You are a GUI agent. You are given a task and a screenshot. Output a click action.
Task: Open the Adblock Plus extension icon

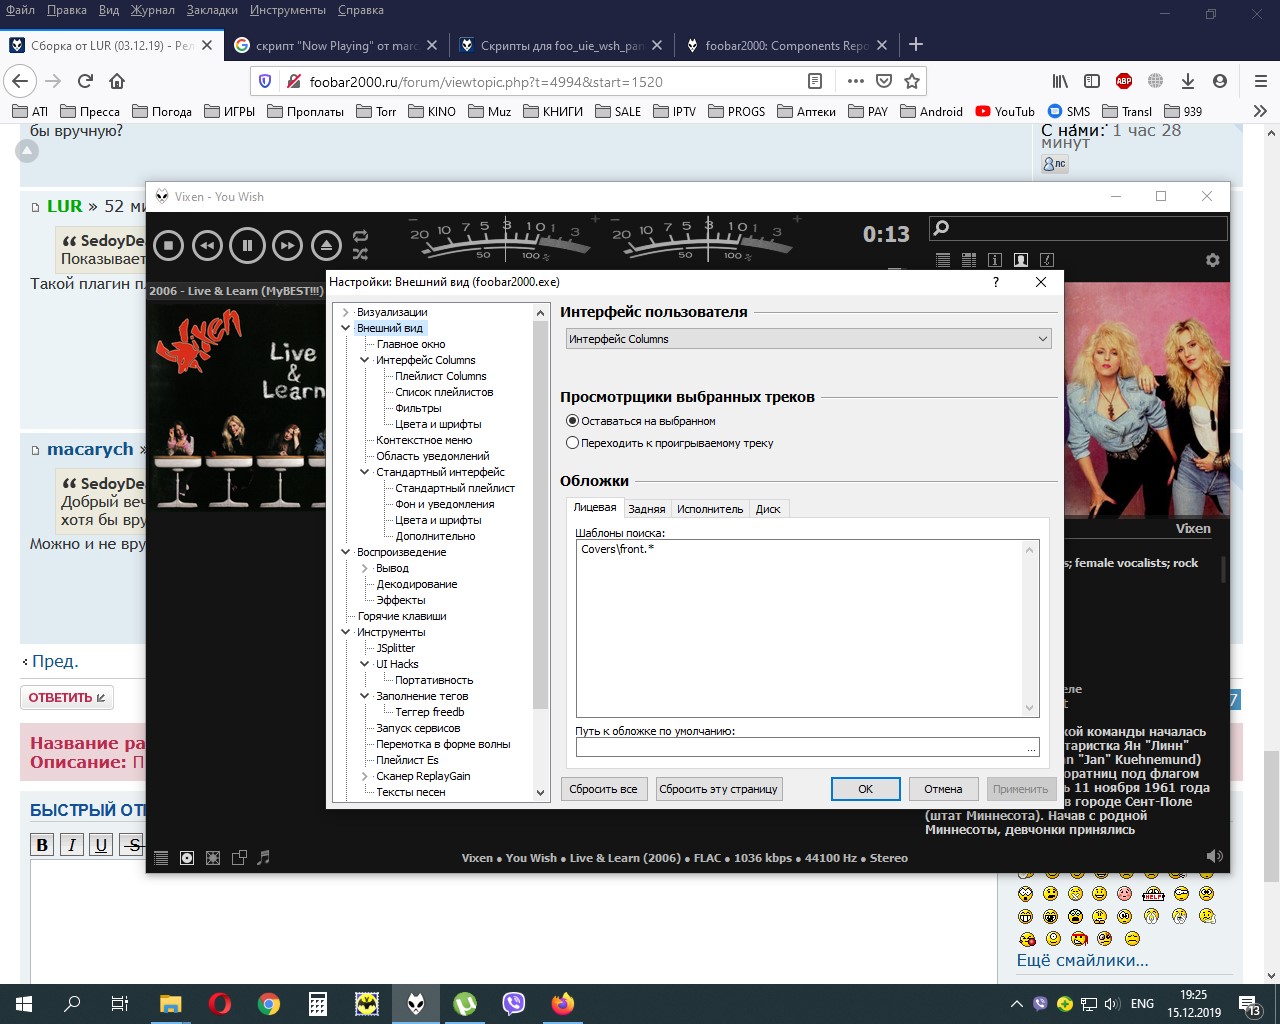coord(1124,81)
